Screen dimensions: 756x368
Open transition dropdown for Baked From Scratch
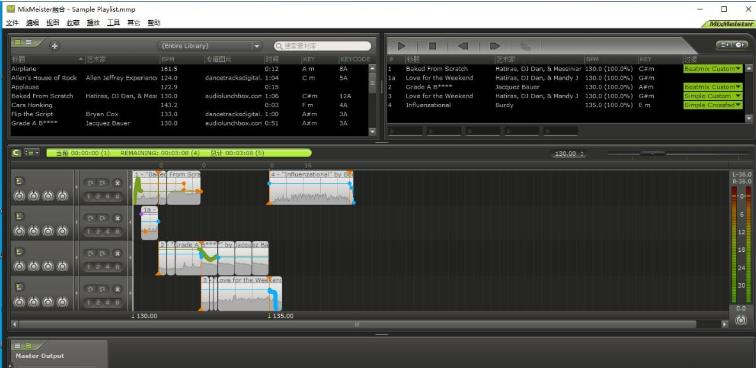[713, 69]
